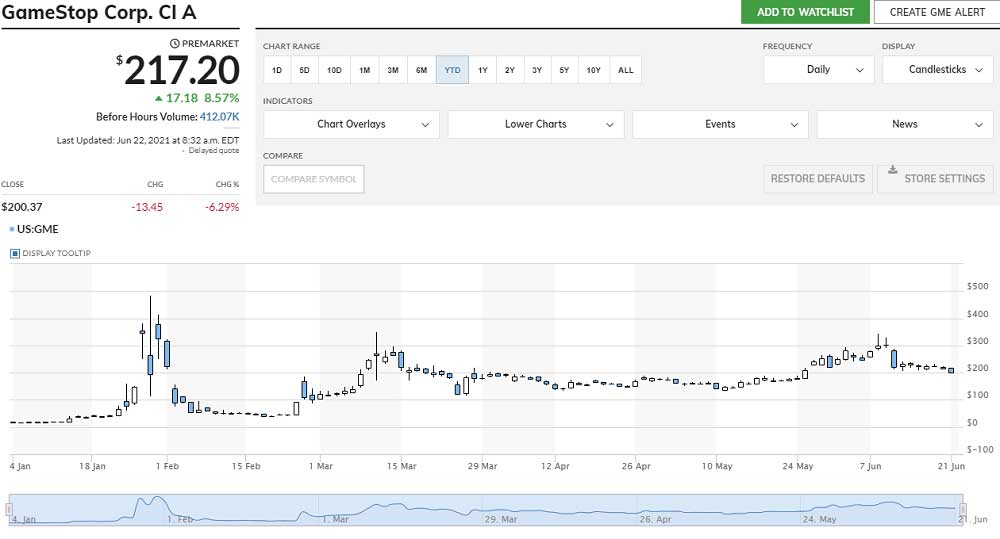
Task: Click the Add to Watchlist button
Action: pos(805,12)
